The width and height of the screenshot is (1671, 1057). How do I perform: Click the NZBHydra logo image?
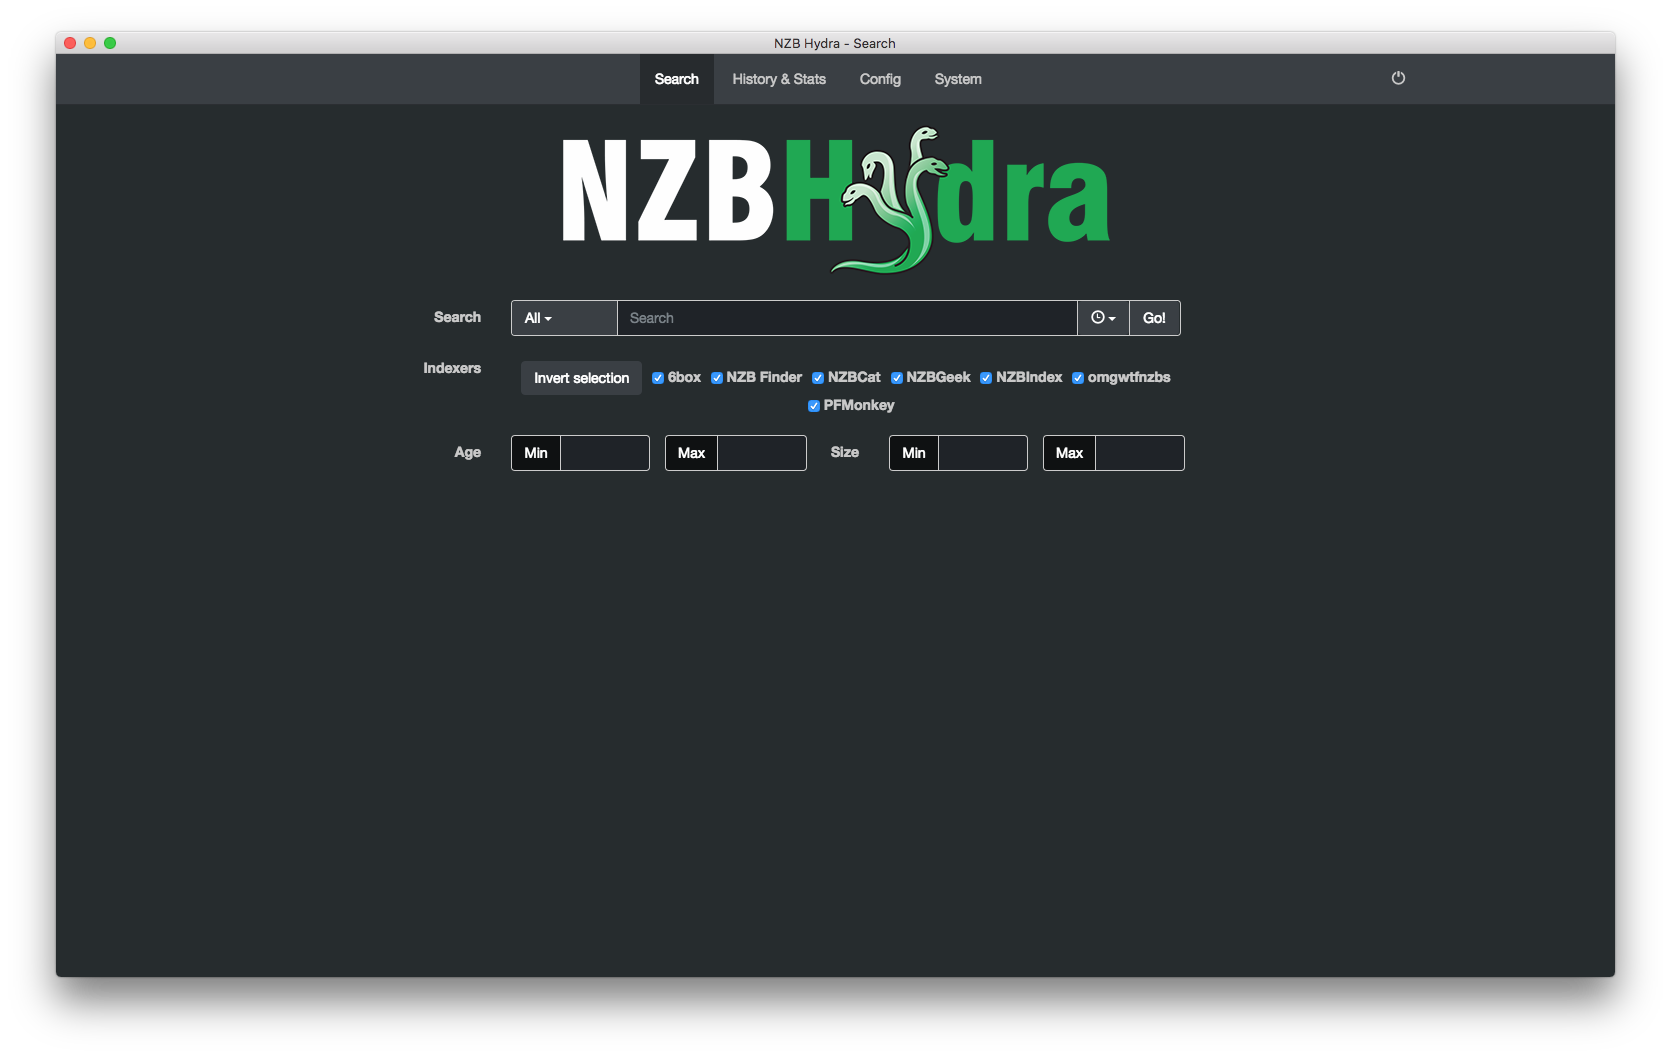(836, 200)
